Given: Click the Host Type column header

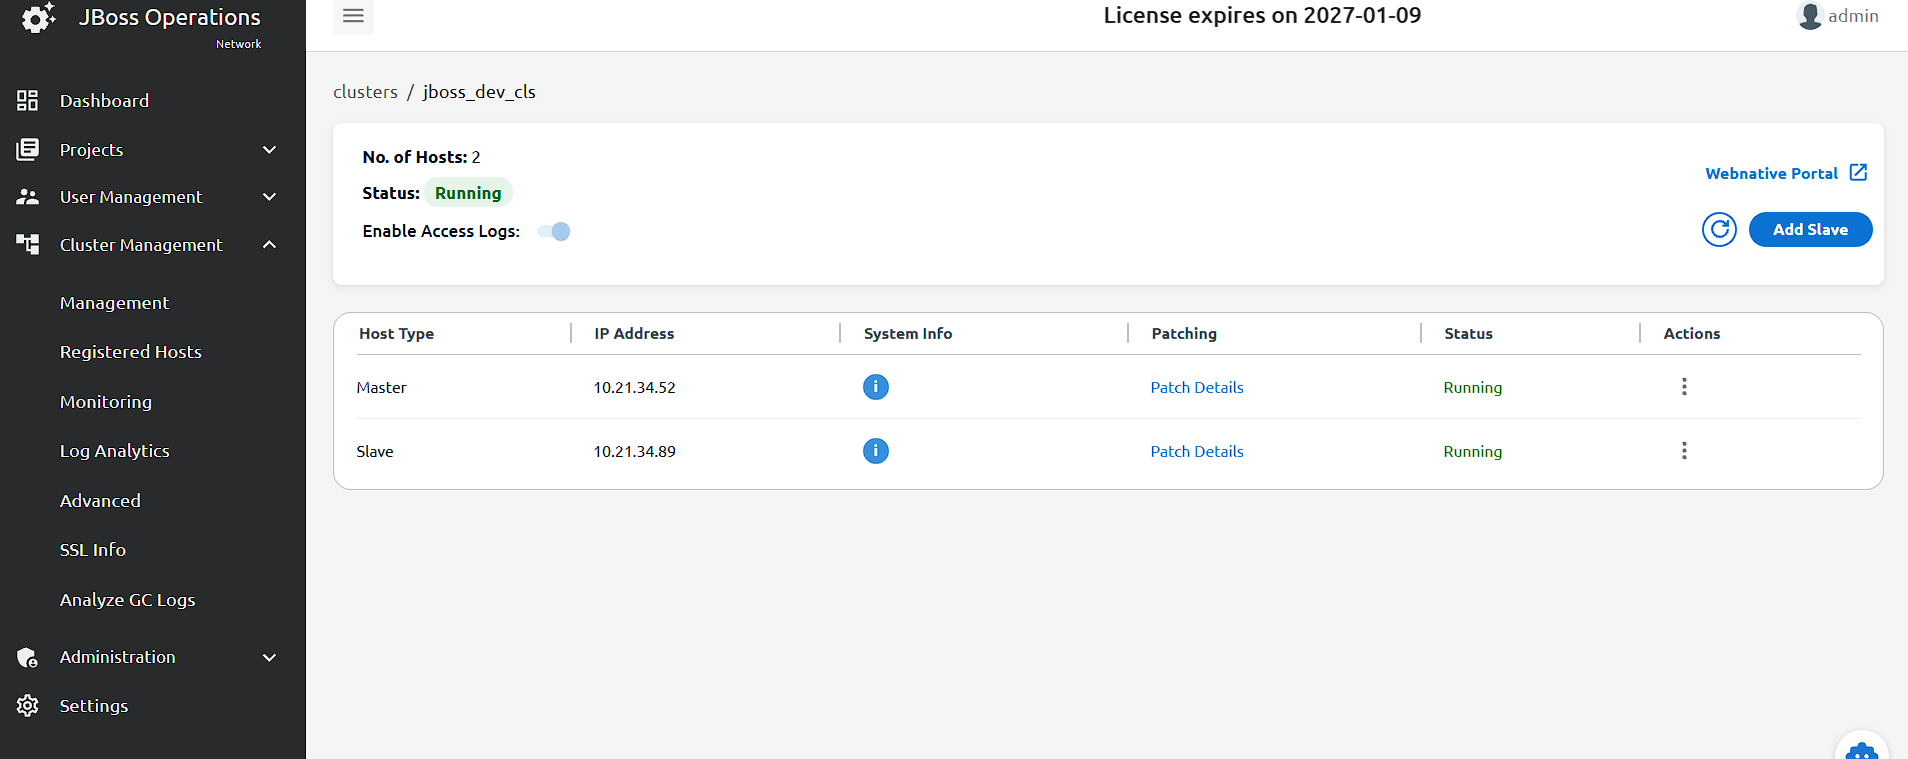Looking at the screenshot, I should click(396, 333).
